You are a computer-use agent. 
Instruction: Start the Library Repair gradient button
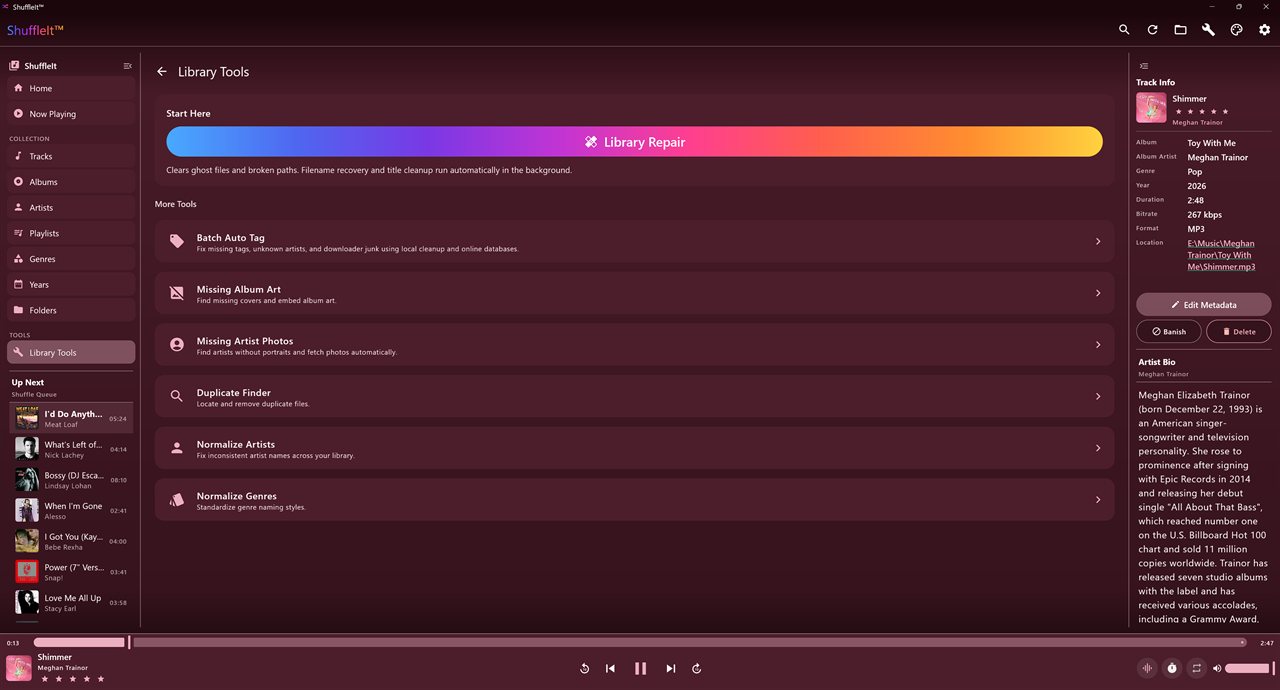tap(634, 142)
